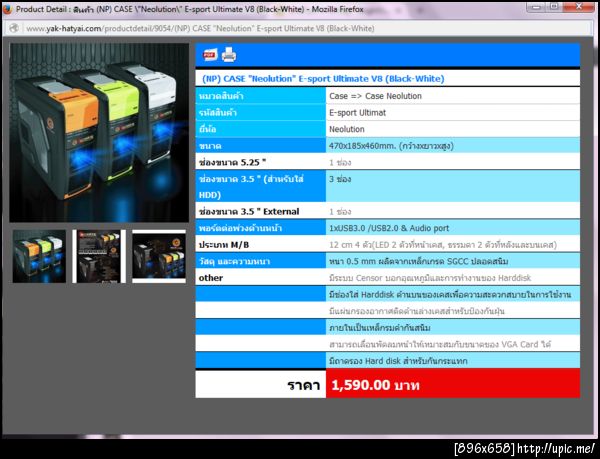The image size is (600, 459).
Task: Click the 3.5" HDD bay row label
Action: [x=251, y=187]
